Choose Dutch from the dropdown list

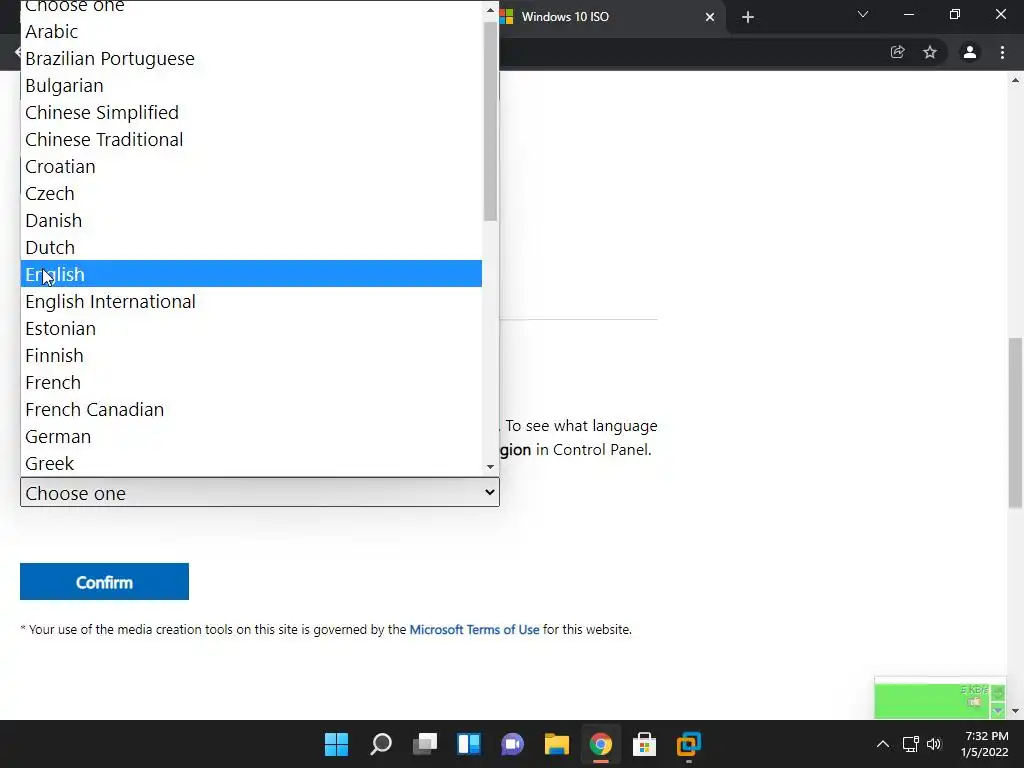click(251, 248)
